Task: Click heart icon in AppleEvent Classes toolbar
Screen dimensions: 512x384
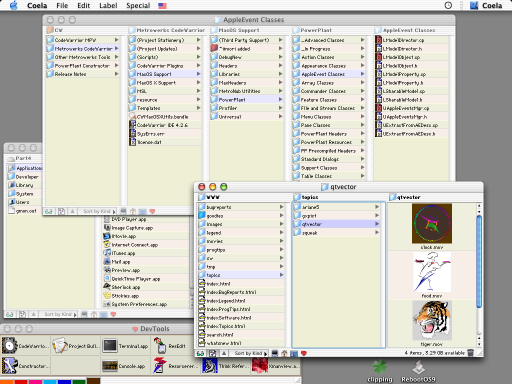Action: (x=152, y=211)
